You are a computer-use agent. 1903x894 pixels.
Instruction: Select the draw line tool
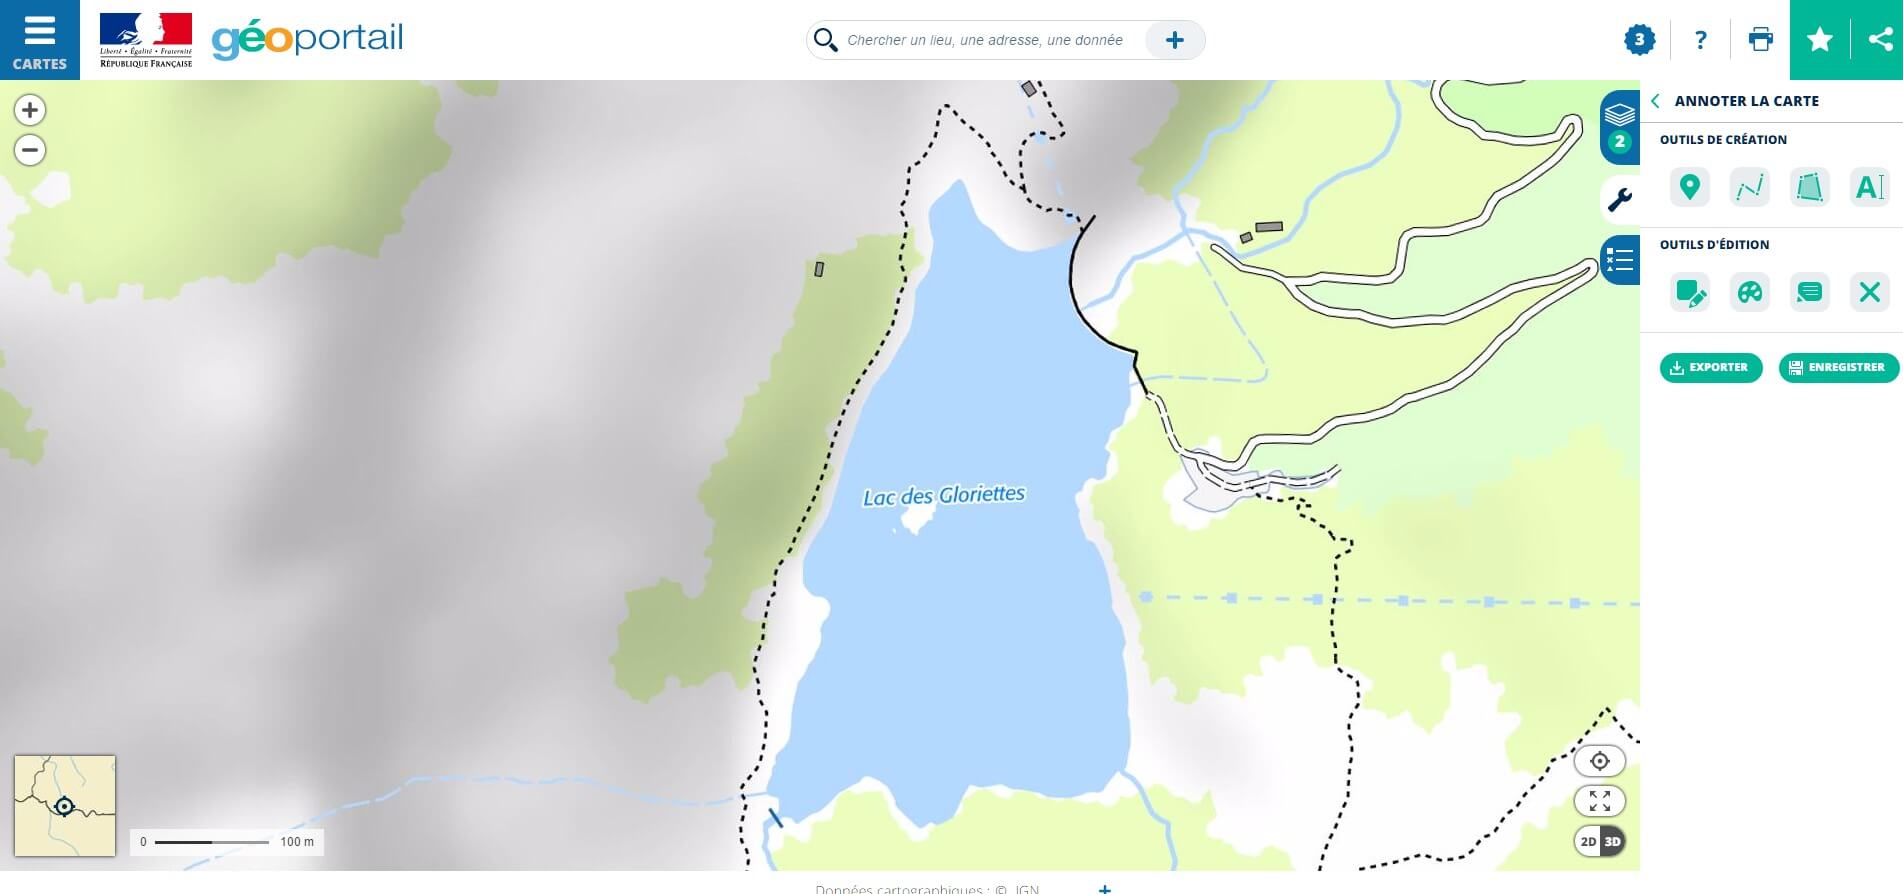[1749, 187]
